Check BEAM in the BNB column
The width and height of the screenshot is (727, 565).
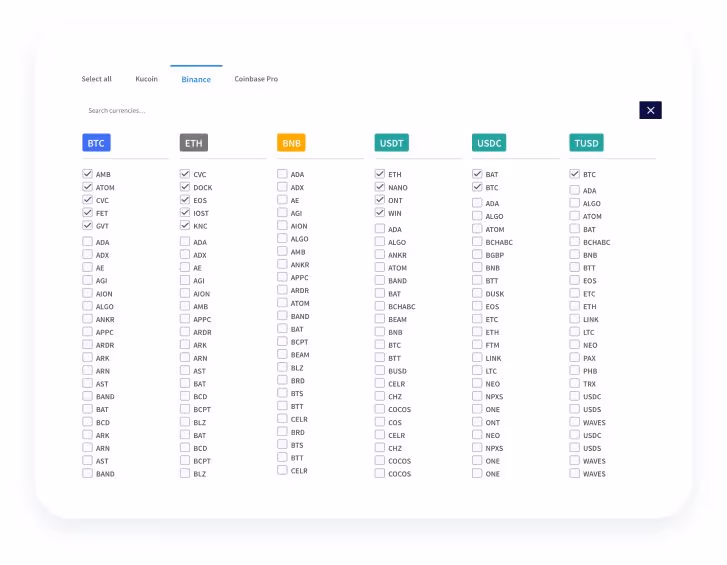[282, 354]
